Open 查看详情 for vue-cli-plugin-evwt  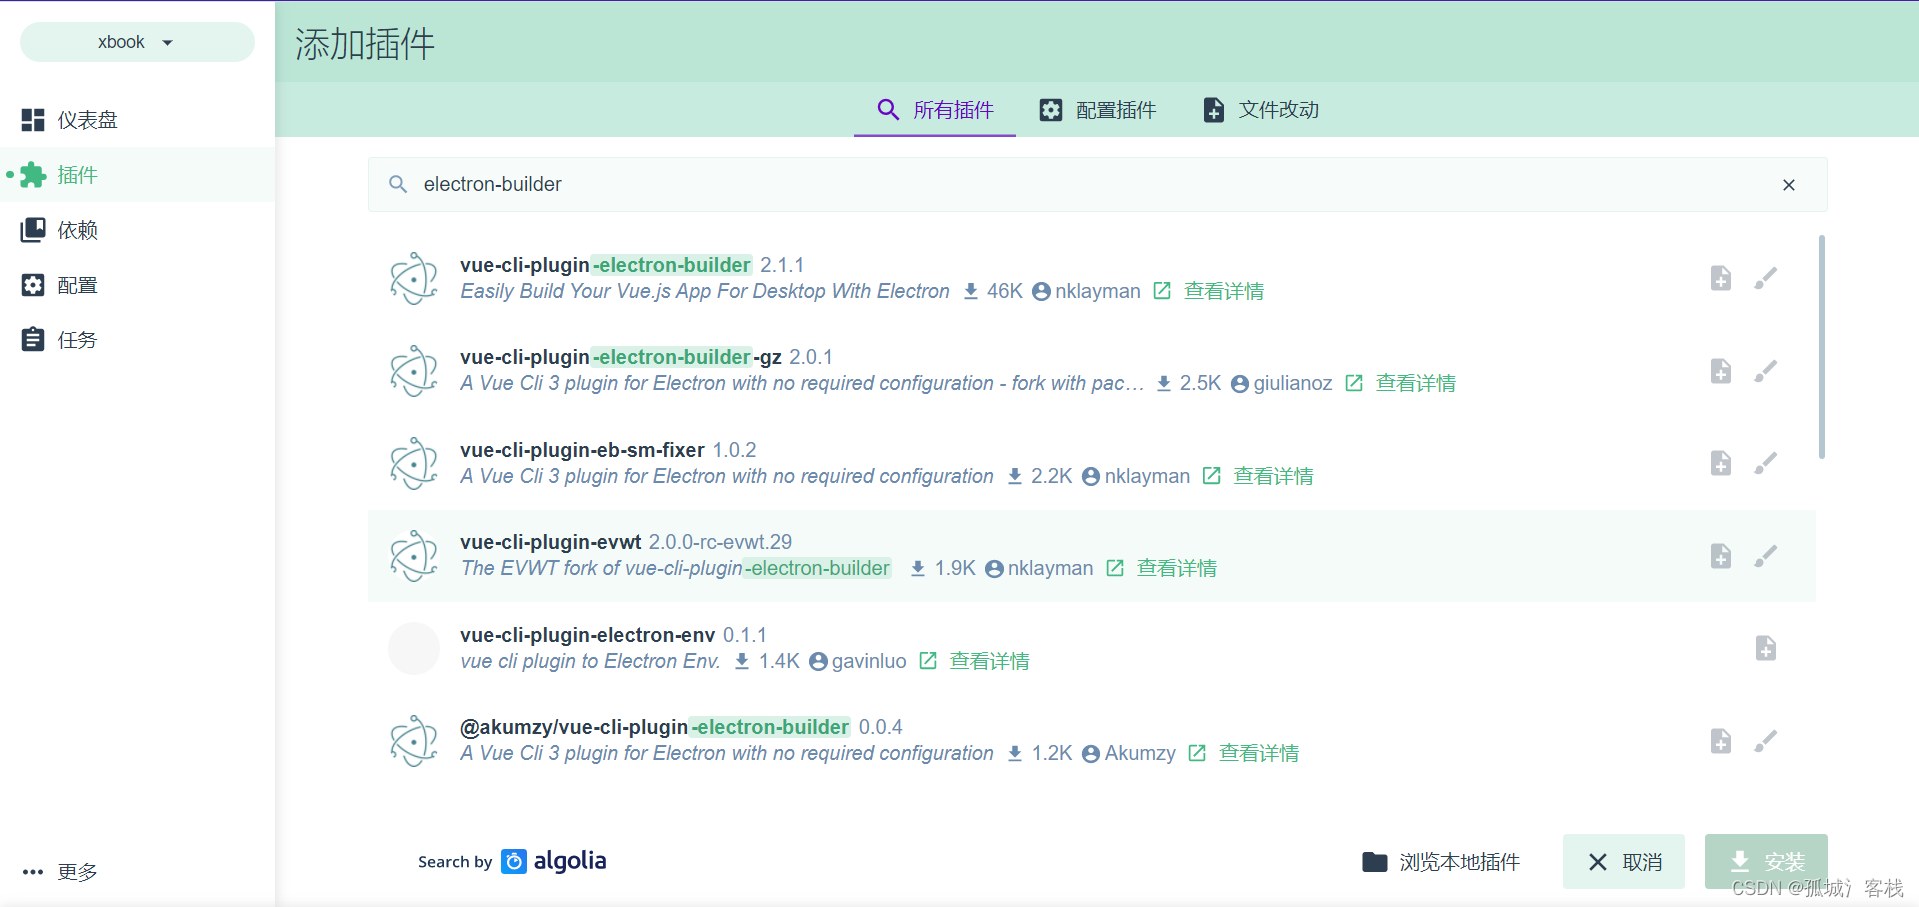click(1177, 568)
